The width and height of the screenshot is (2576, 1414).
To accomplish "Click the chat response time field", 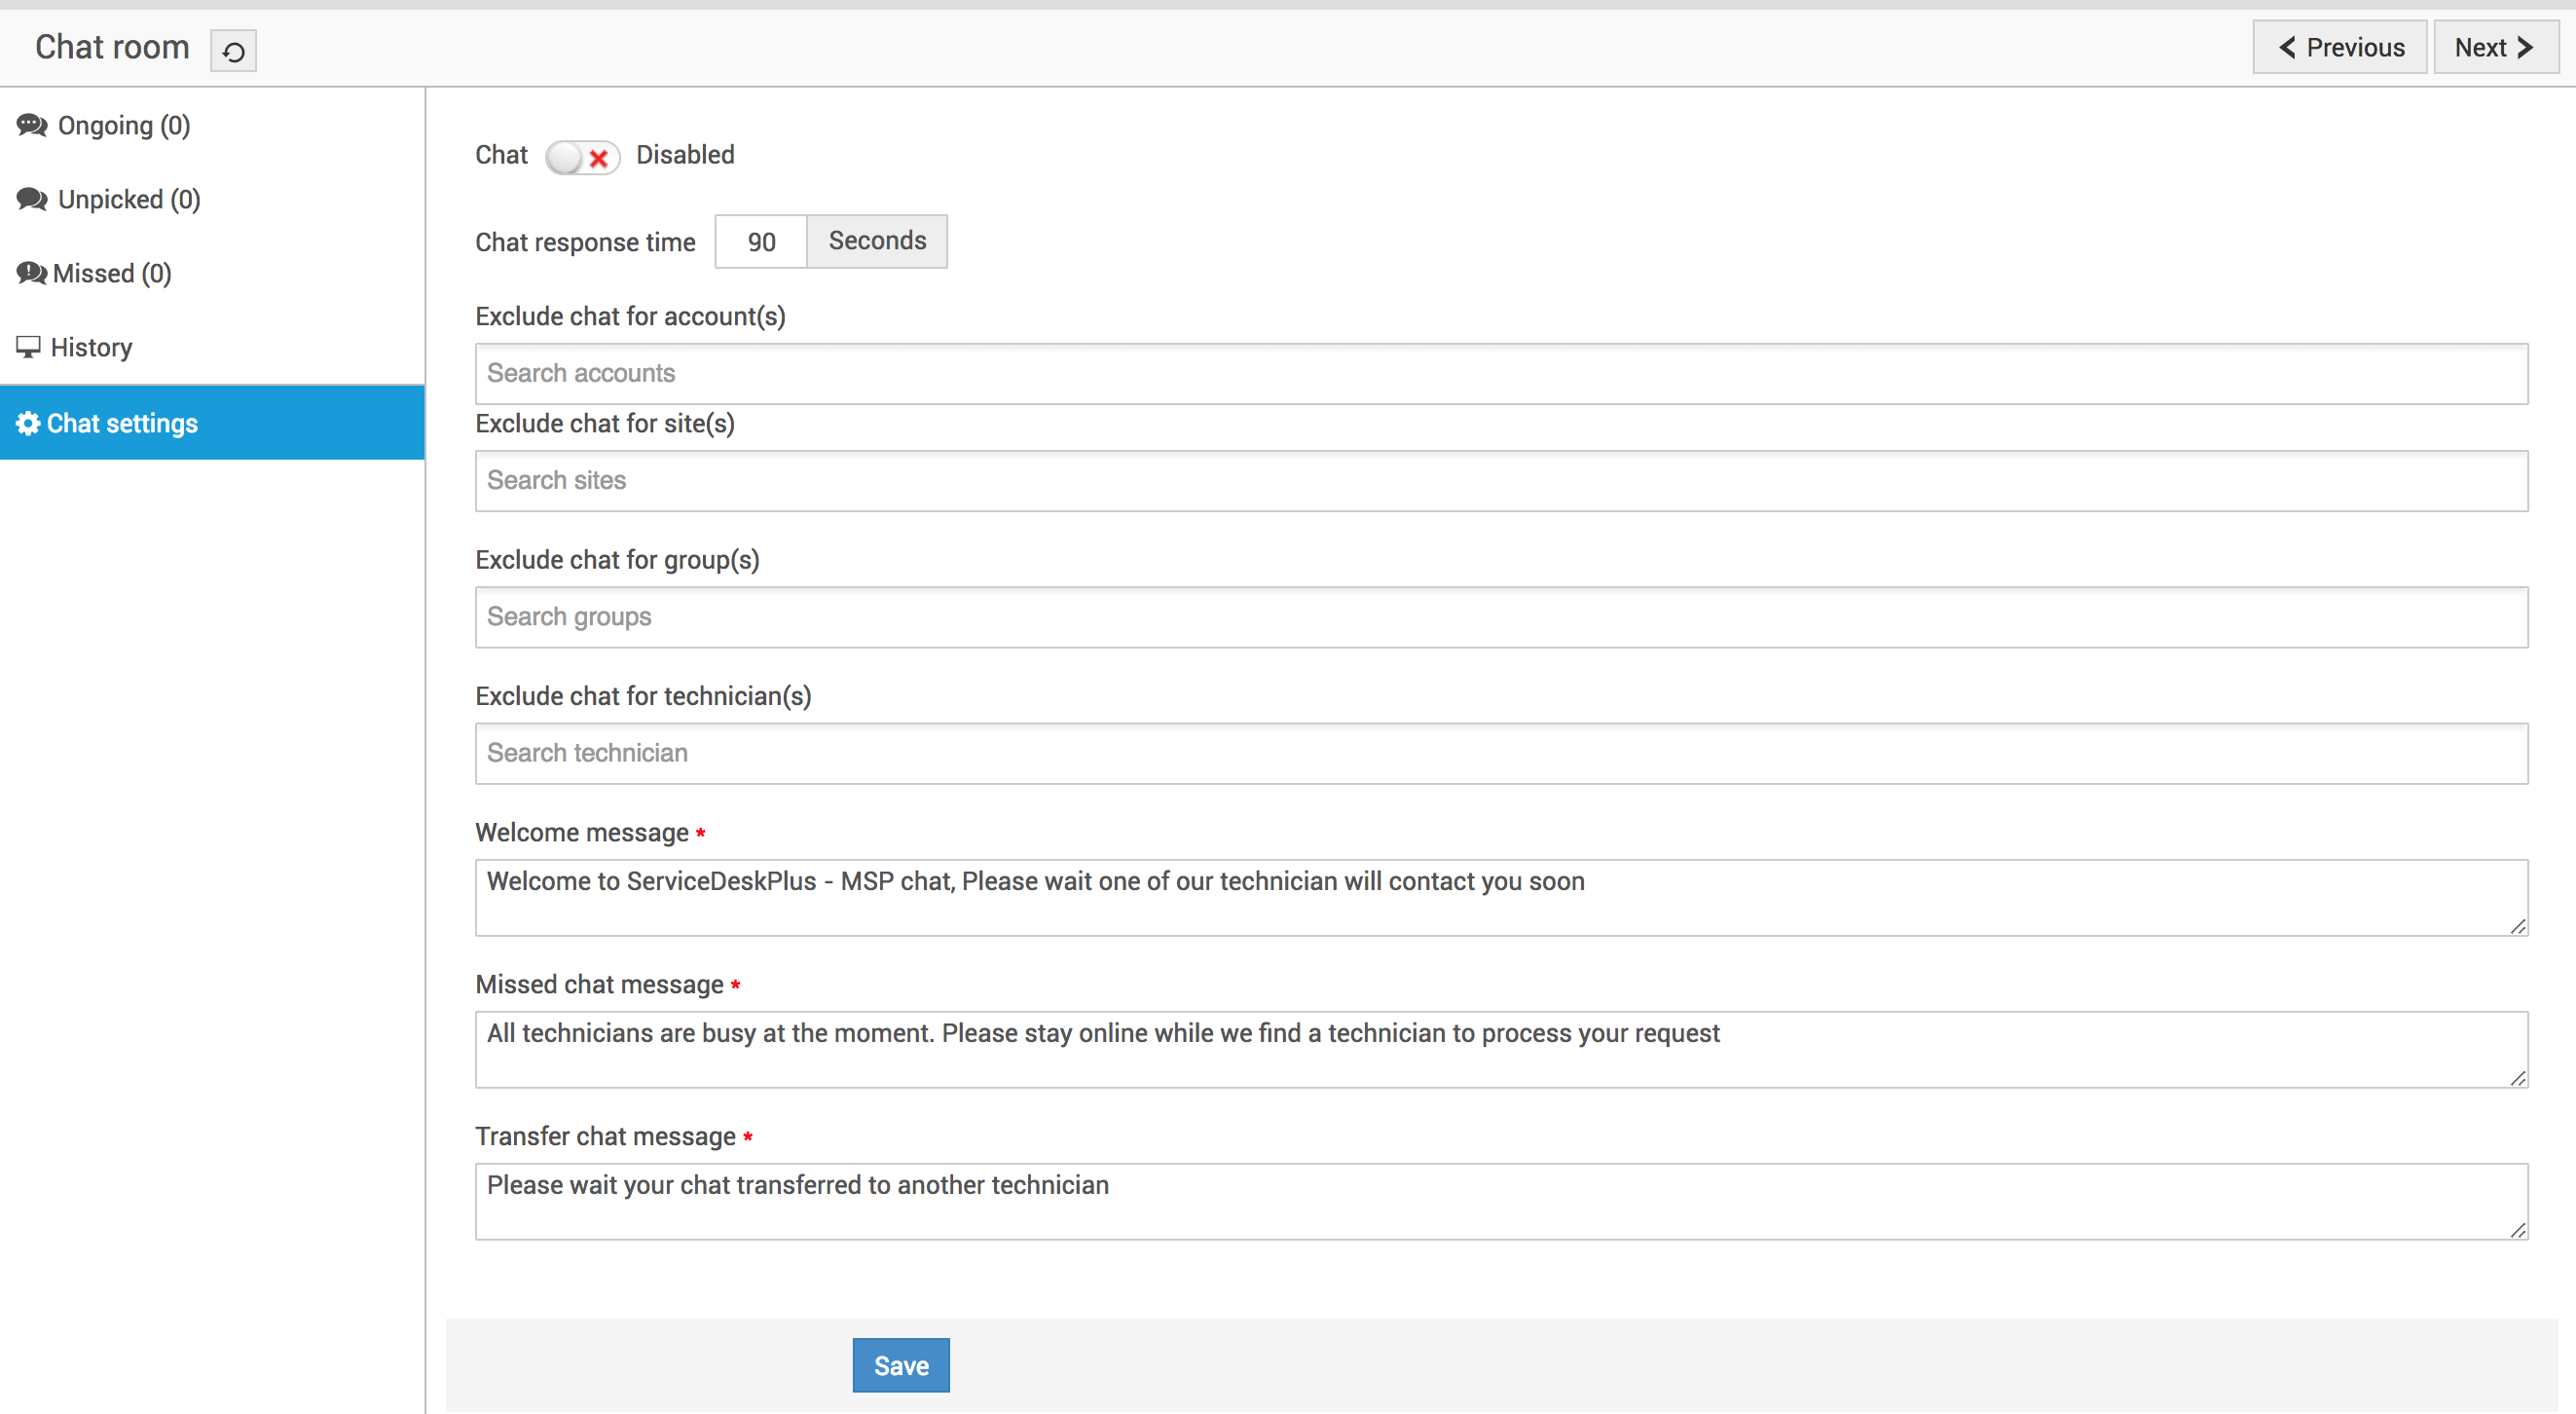I will point(761,242).
